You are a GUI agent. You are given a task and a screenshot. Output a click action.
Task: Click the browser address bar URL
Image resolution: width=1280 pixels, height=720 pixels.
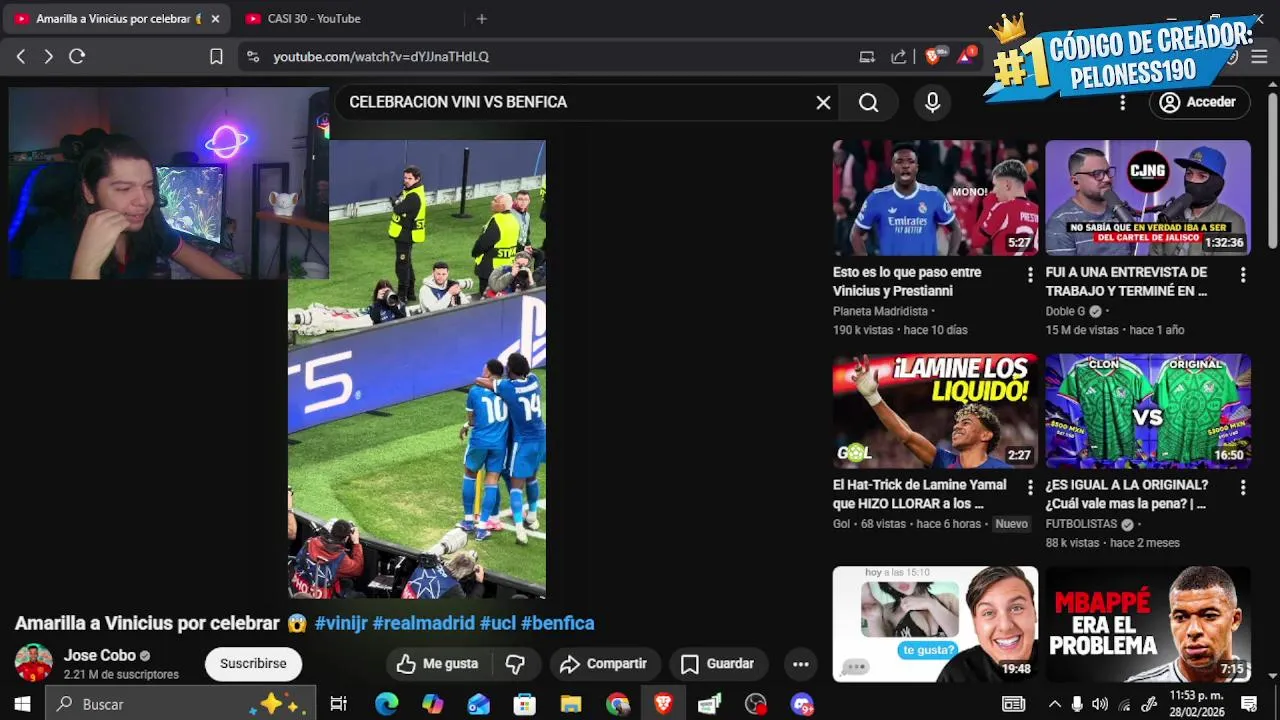pos(381,57)
